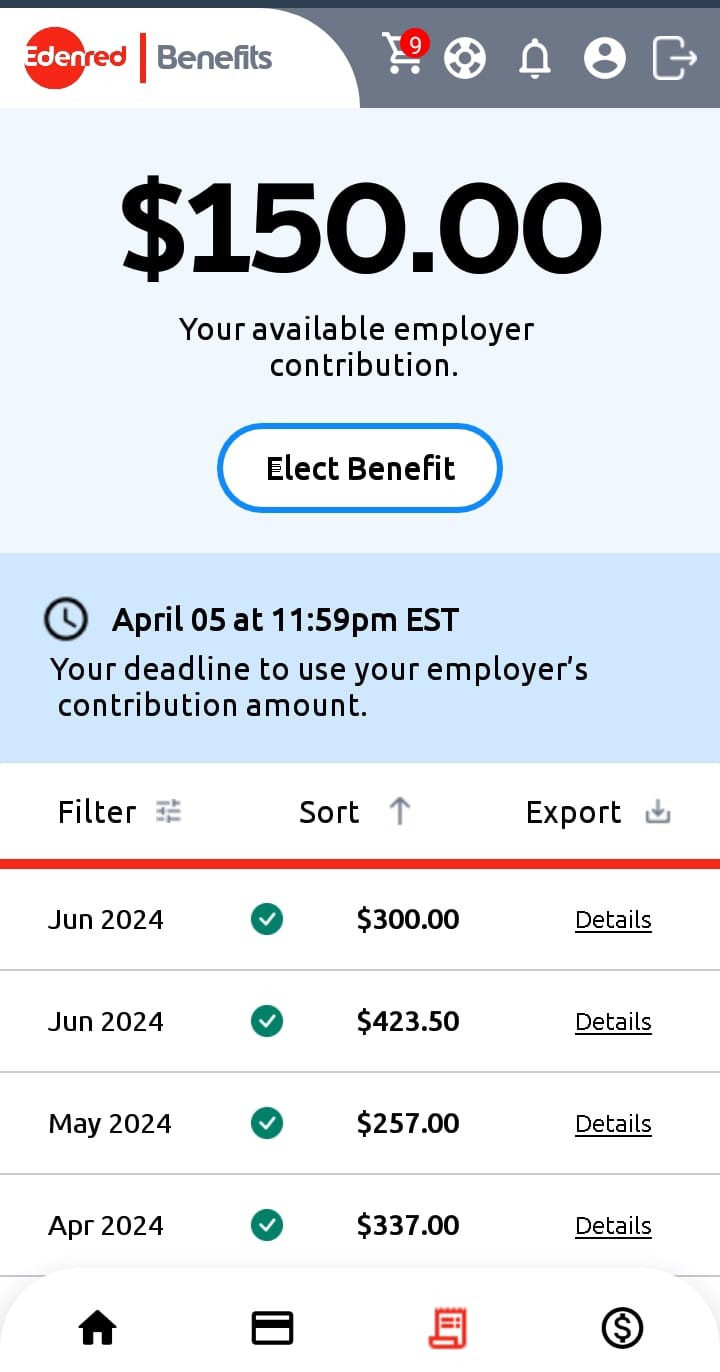Click the clock icon beside the deadline
The width and height of the screenshot is (720, 1372).
coord(66,619)
